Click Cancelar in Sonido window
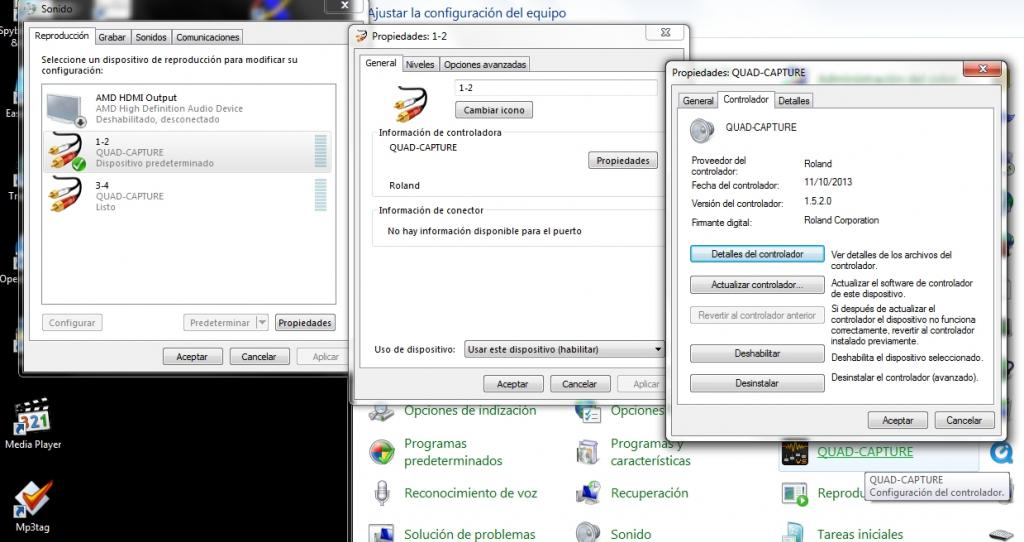1024x542 pixels. tap(259, 357)
